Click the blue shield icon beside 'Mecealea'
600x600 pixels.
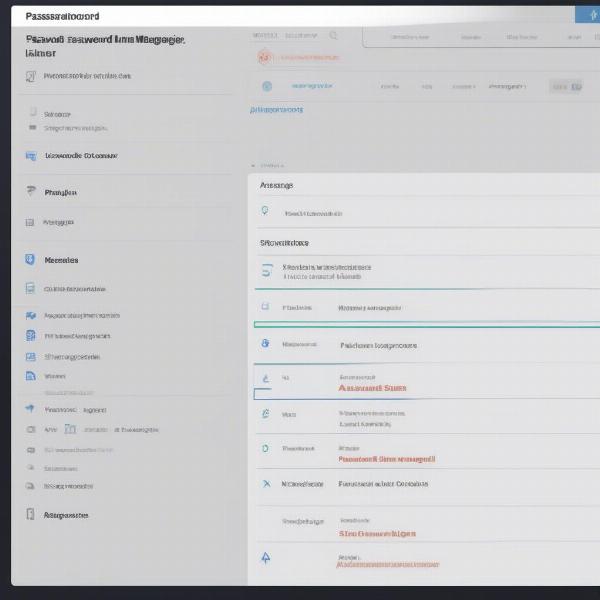[30, 259]
